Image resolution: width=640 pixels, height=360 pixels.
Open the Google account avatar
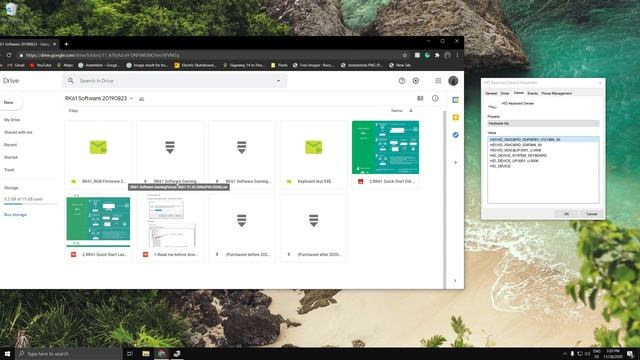(453, 81)
